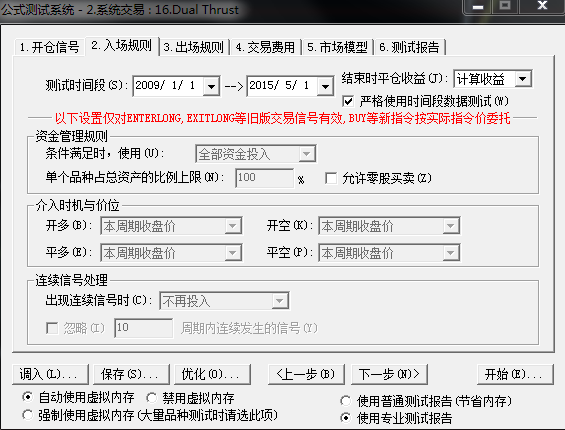Click the 忽略 periods field showing 10
The height and width of the screenshot is (430, 565).
click(x=143, y=328)
